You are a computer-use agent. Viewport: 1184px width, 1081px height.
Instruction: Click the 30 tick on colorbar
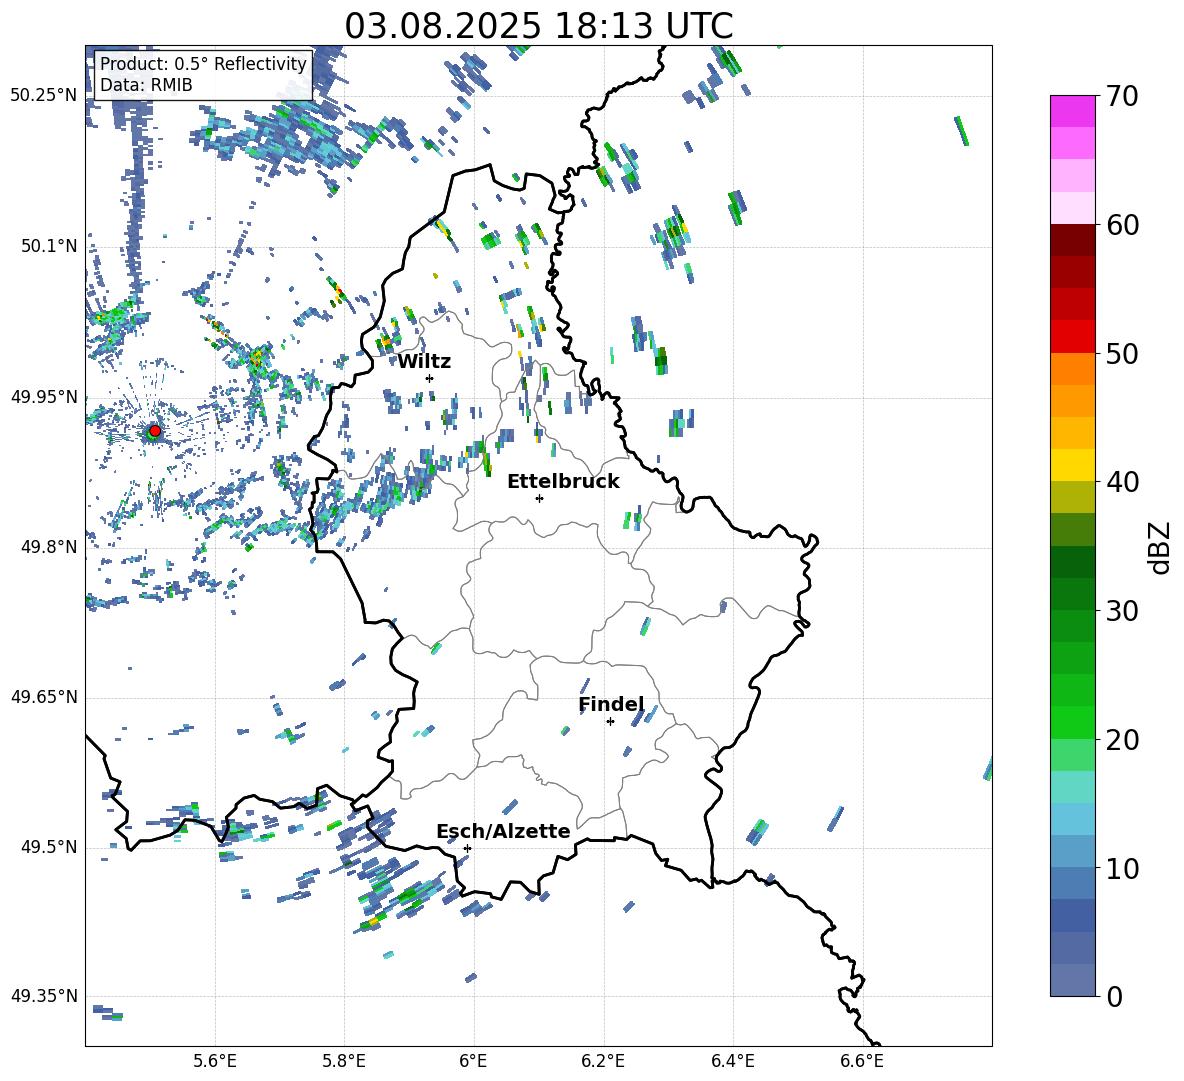coord(1122,611)
